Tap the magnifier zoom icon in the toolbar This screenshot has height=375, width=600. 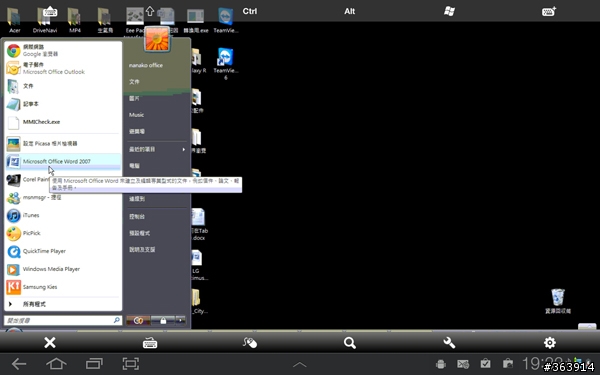point(350,342)
